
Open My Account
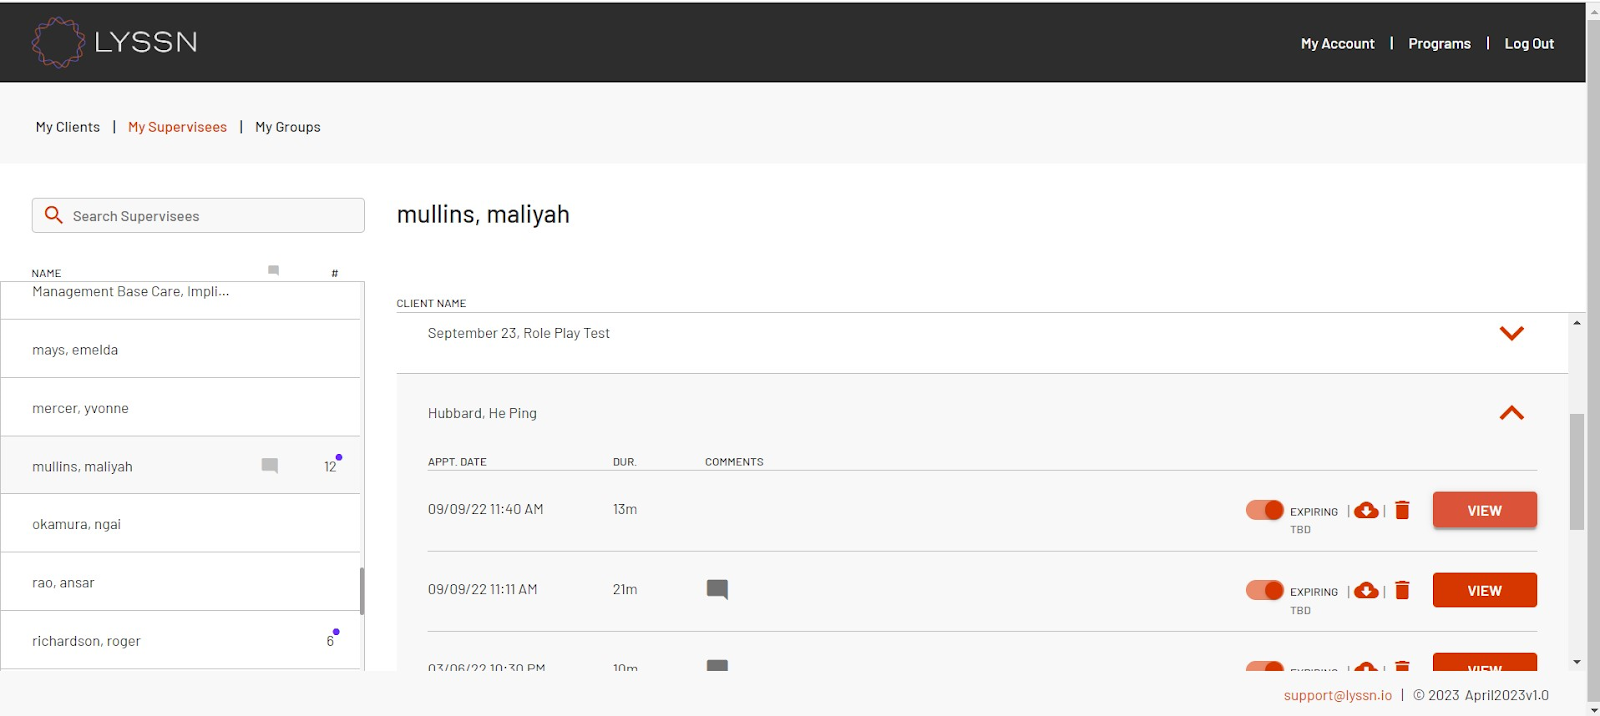1337,44
